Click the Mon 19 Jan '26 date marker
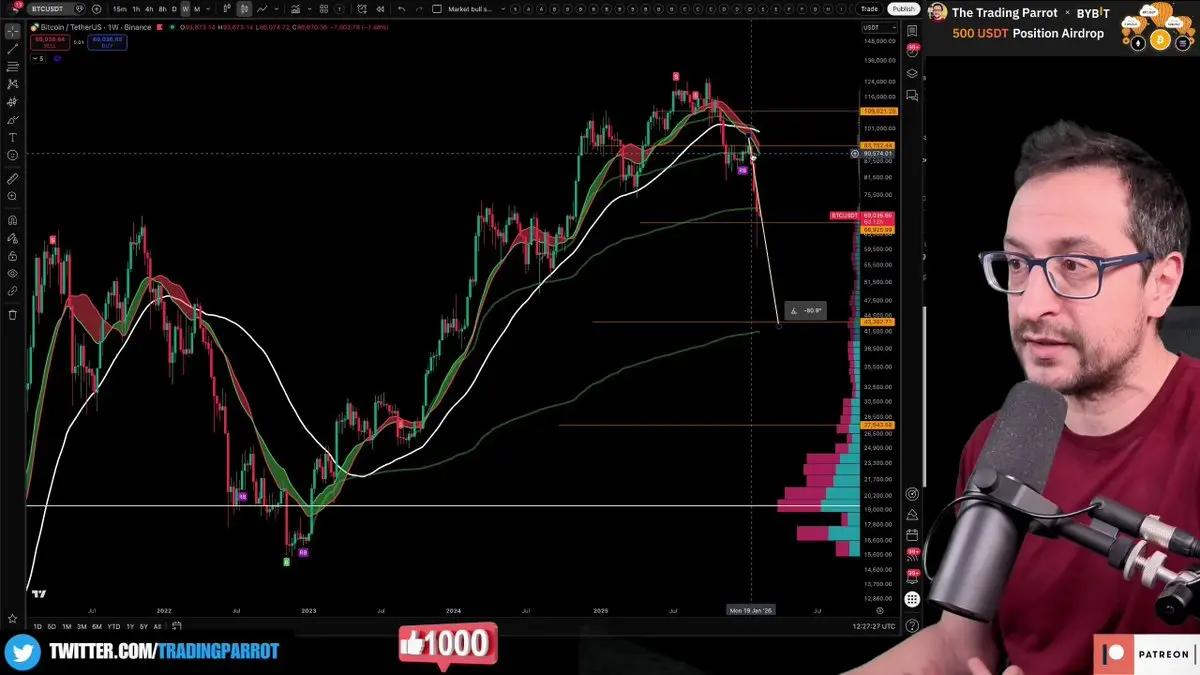The width and height of the screenshot is (1200, 675). coord(751,609)
